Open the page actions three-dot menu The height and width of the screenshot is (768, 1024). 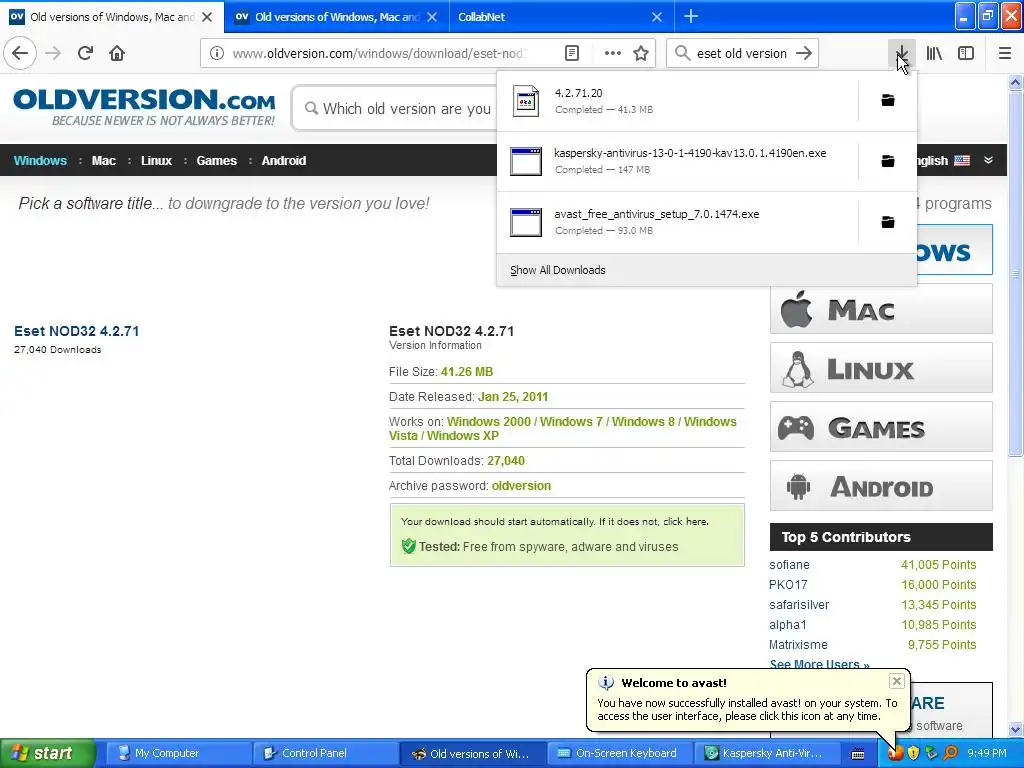(x=613, y=53)
